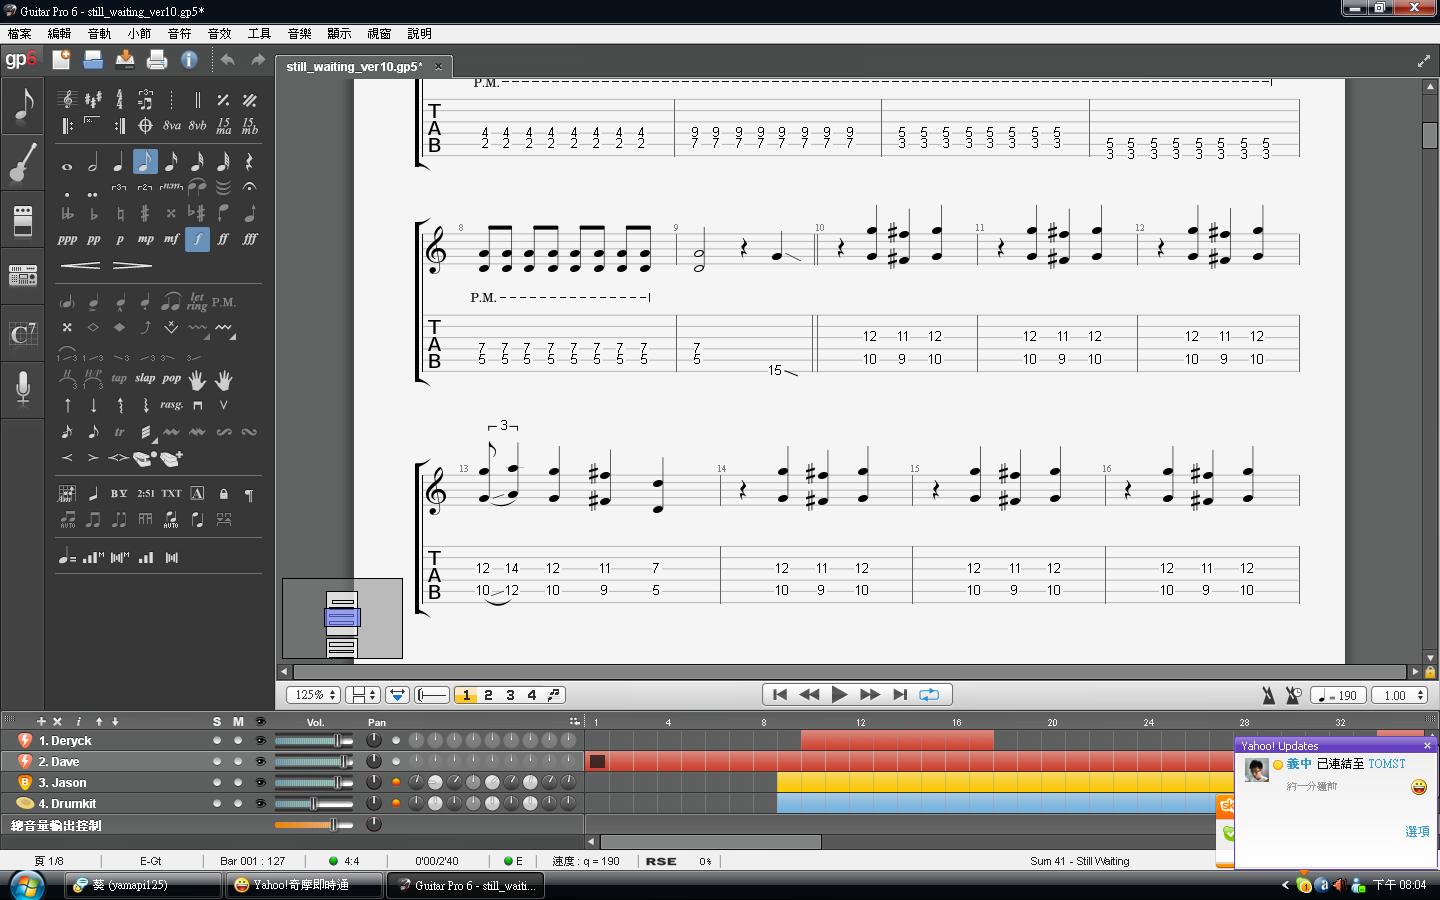This screenshot has width=1440, height=900.
Task: Toggle solo for the 2. Dave track
Action: click(217, 762)
